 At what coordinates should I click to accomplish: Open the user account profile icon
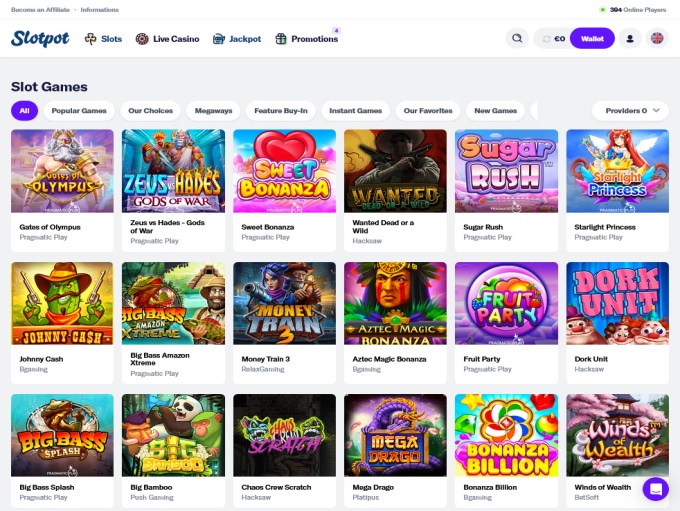630,39
